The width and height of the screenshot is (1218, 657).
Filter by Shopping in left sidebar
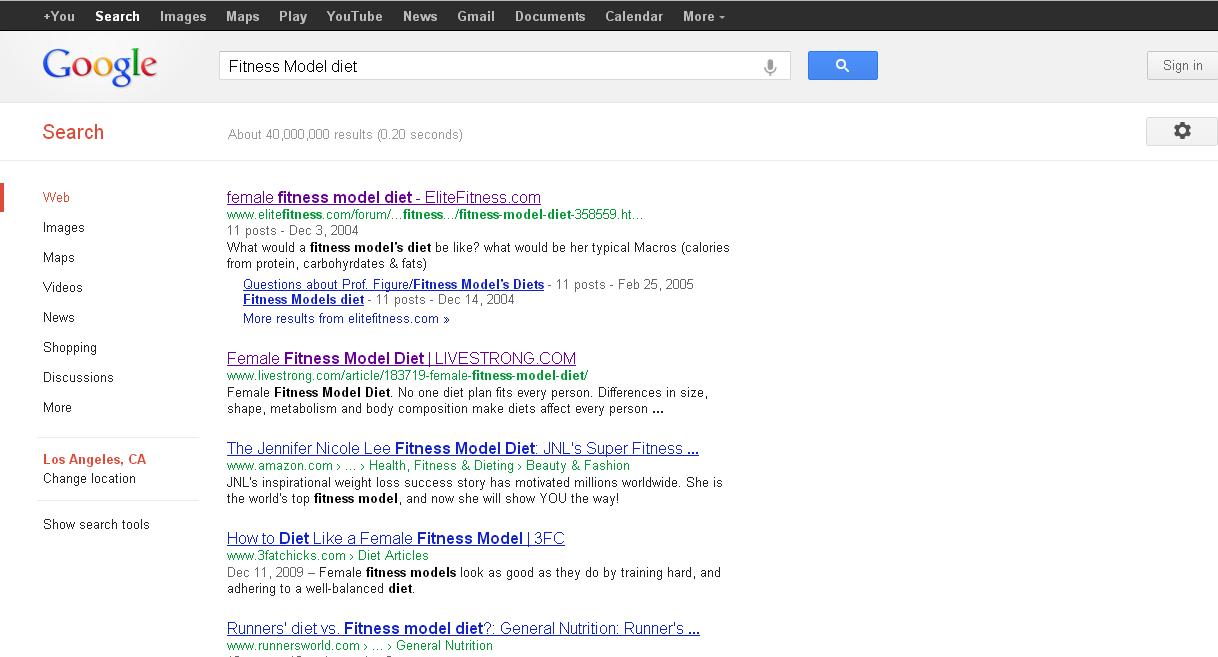(70, 348)
